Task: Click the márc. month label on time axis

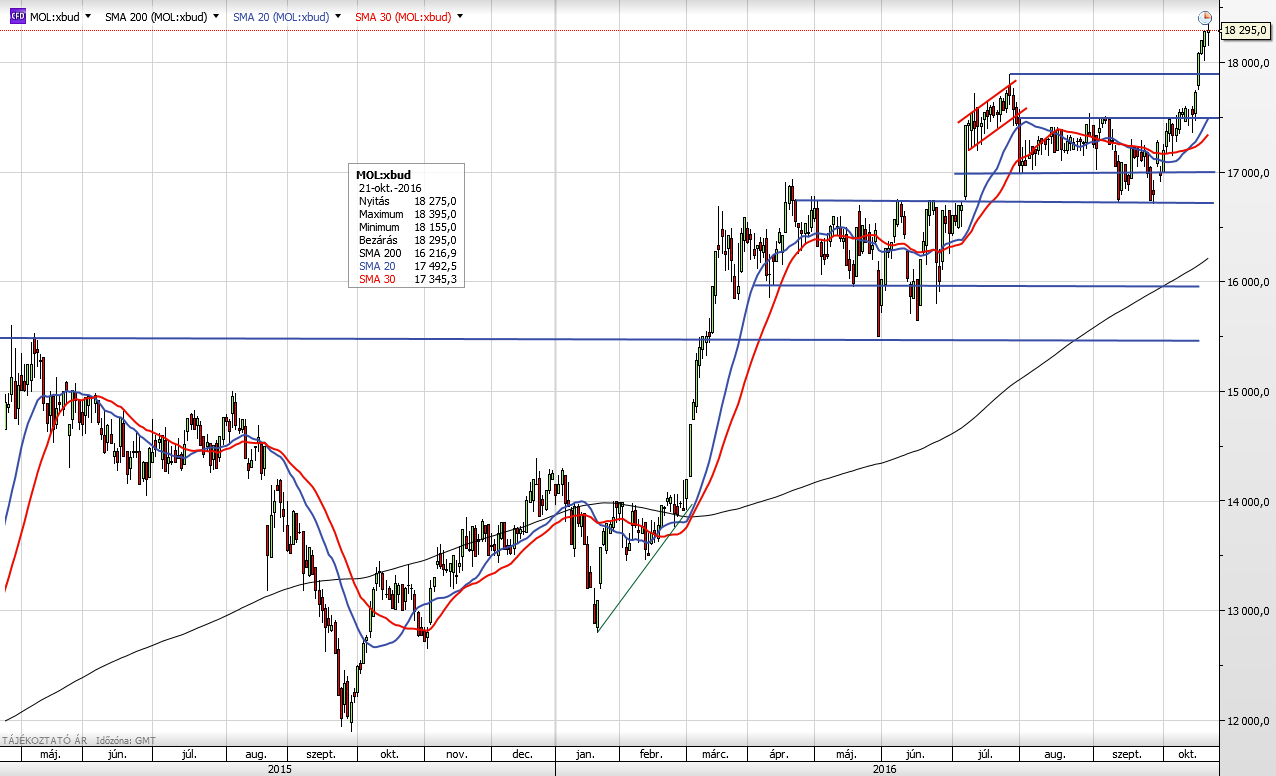Action: (x=714, y=754)
